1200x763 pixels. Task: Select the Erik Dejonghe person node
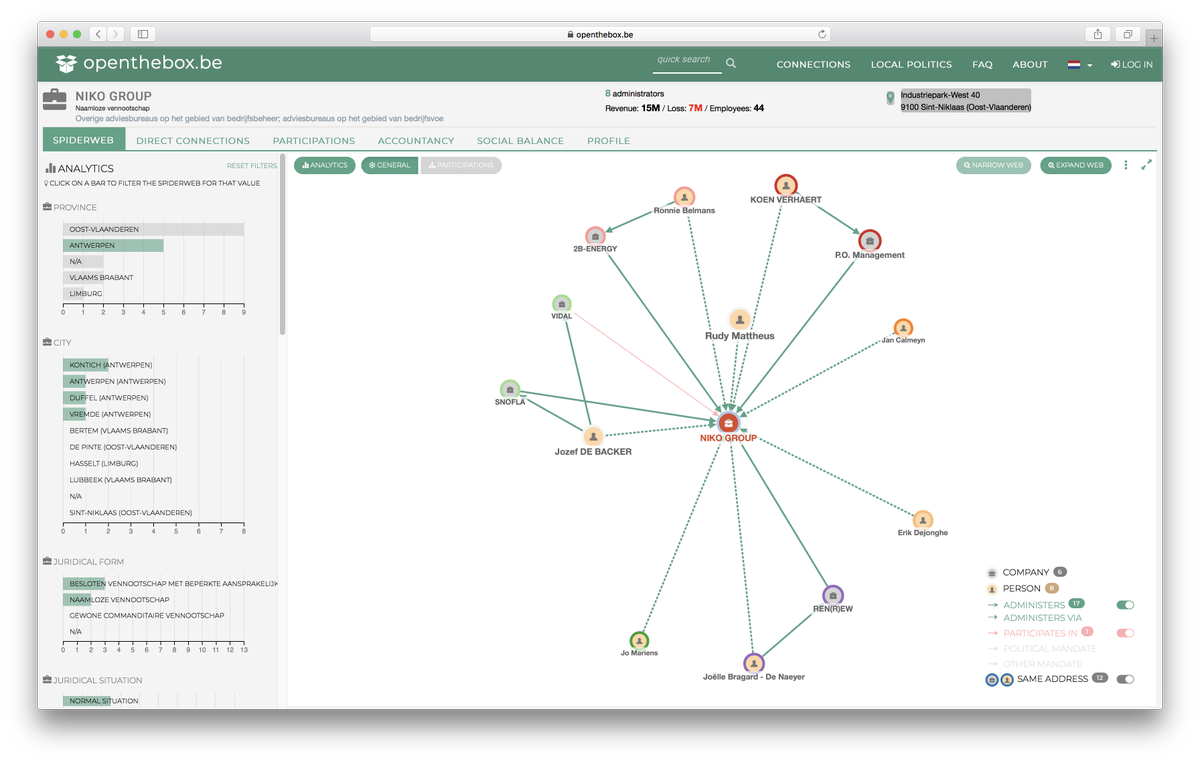[923, 520]
